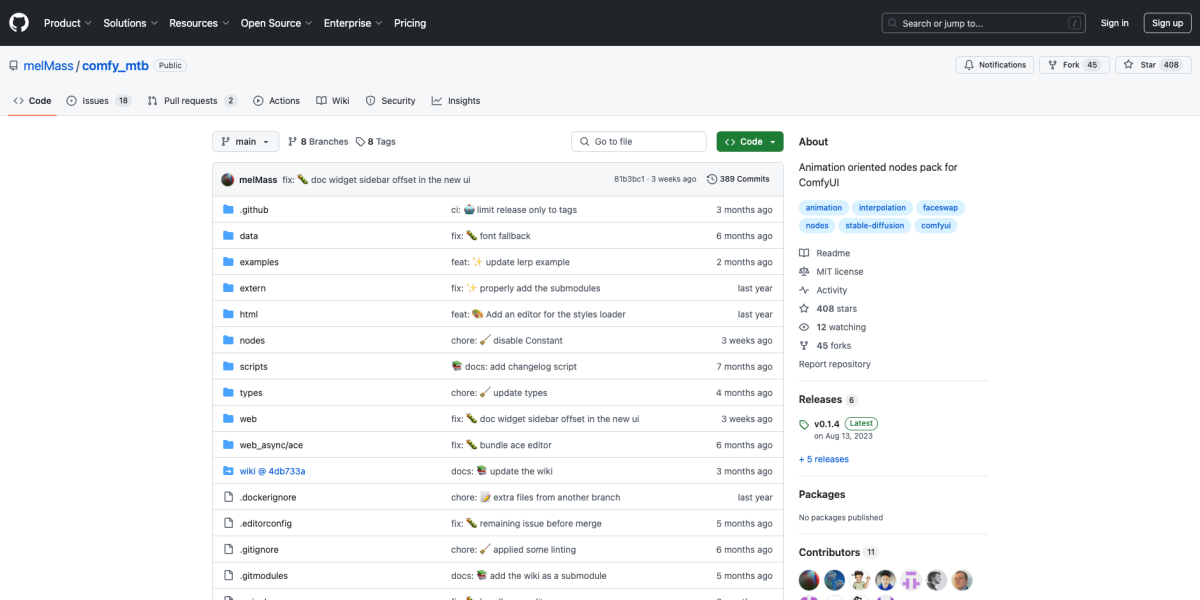This screenshot has height=600, width=1200.
Task: Open the Insights tab
Action: point(456,101)
